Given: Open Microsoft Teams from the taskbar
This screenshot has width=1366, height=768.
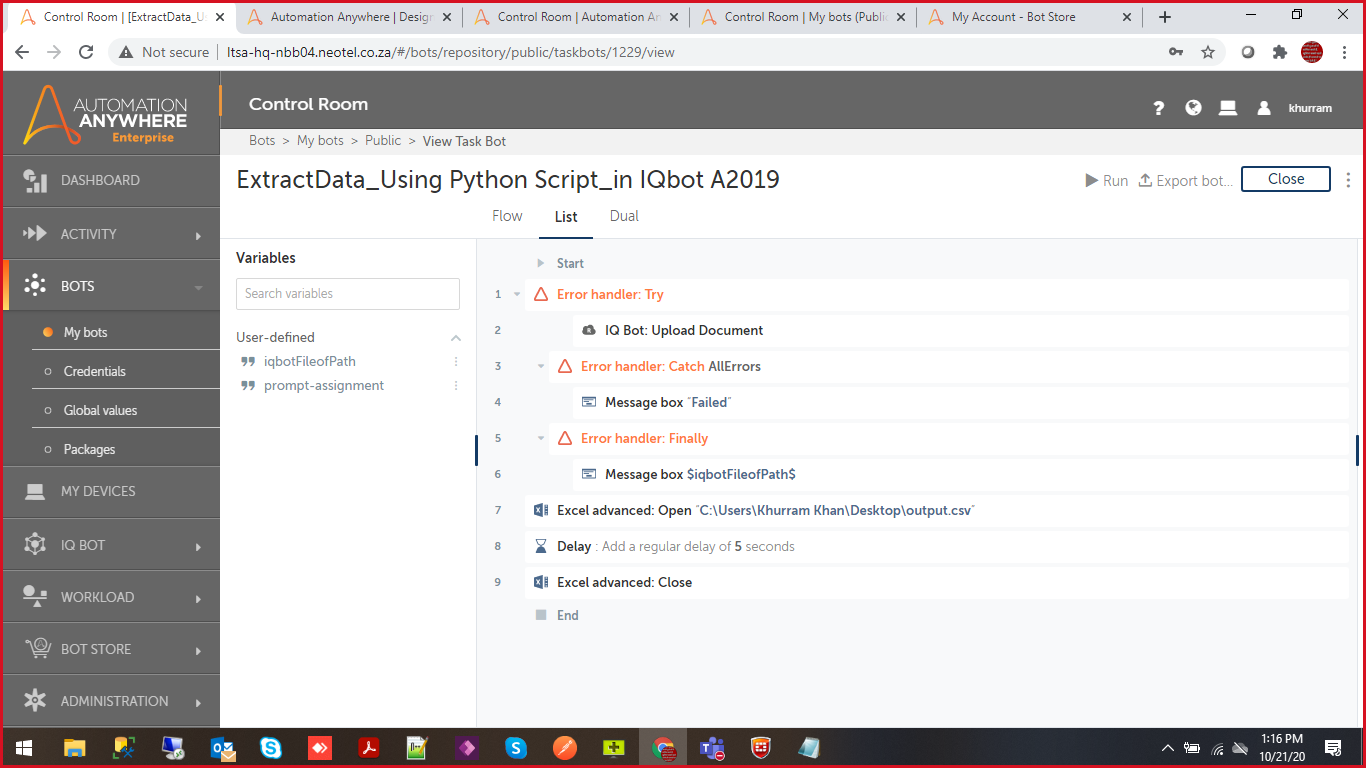Looking at the screenshot, I should [712, 748].
